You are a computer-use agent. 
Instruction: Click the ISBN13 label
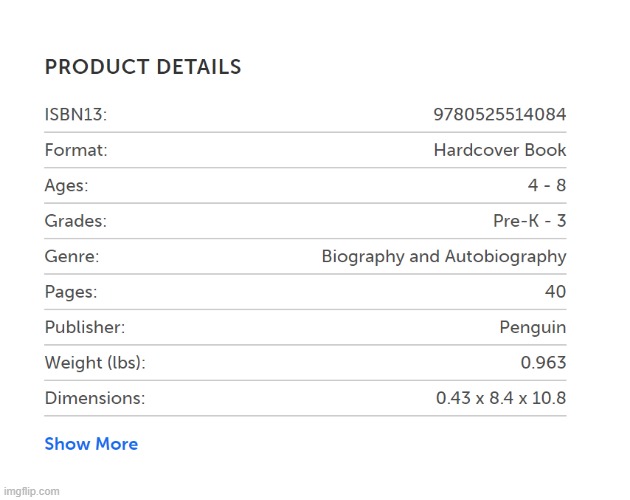(76, 115)
